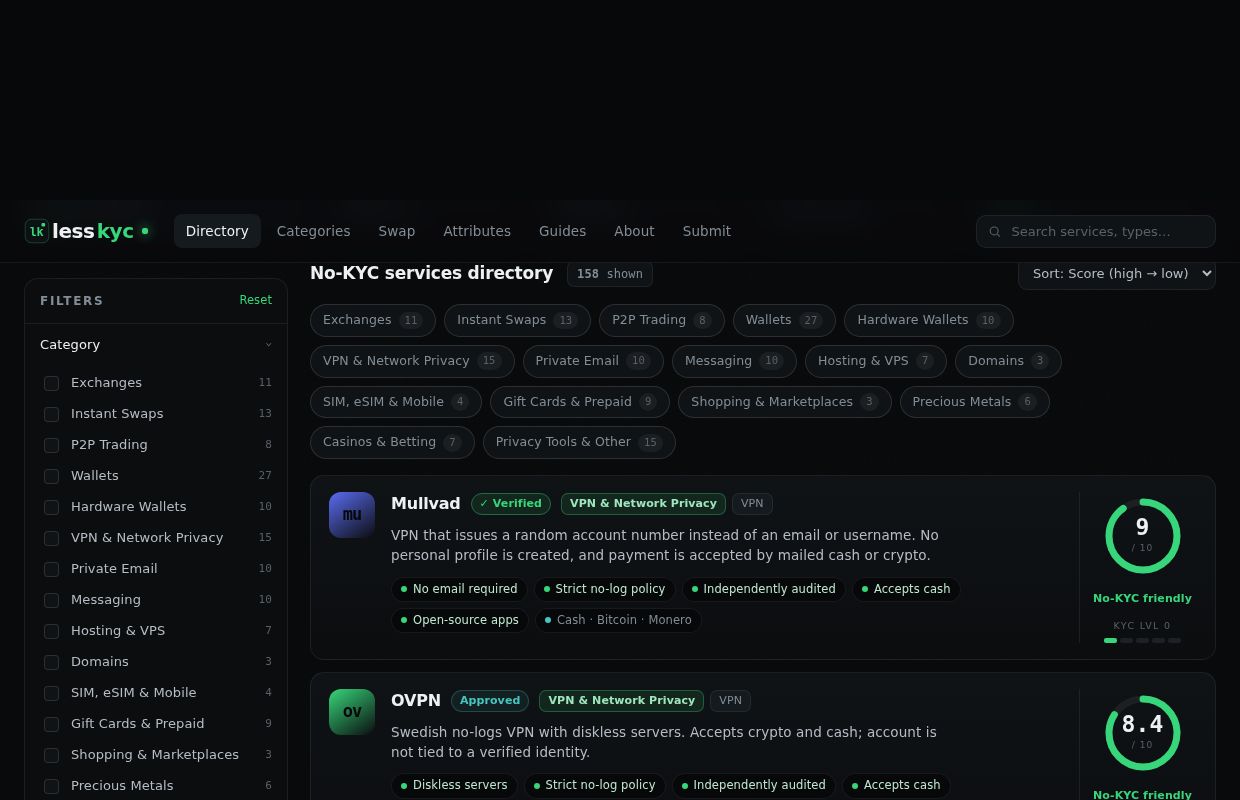Enable the Messaging filter checkbox
1240x800 pixels.
51,600
